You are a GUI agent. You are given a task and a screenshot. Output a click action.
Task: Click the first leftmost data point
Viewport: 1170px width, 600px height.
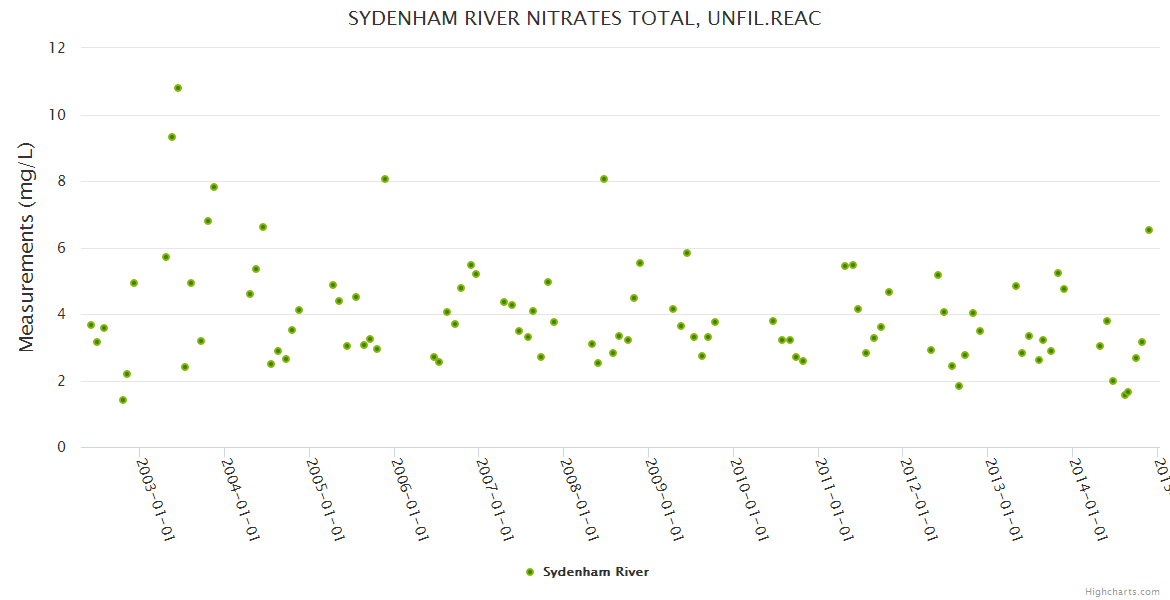(91, 325)
